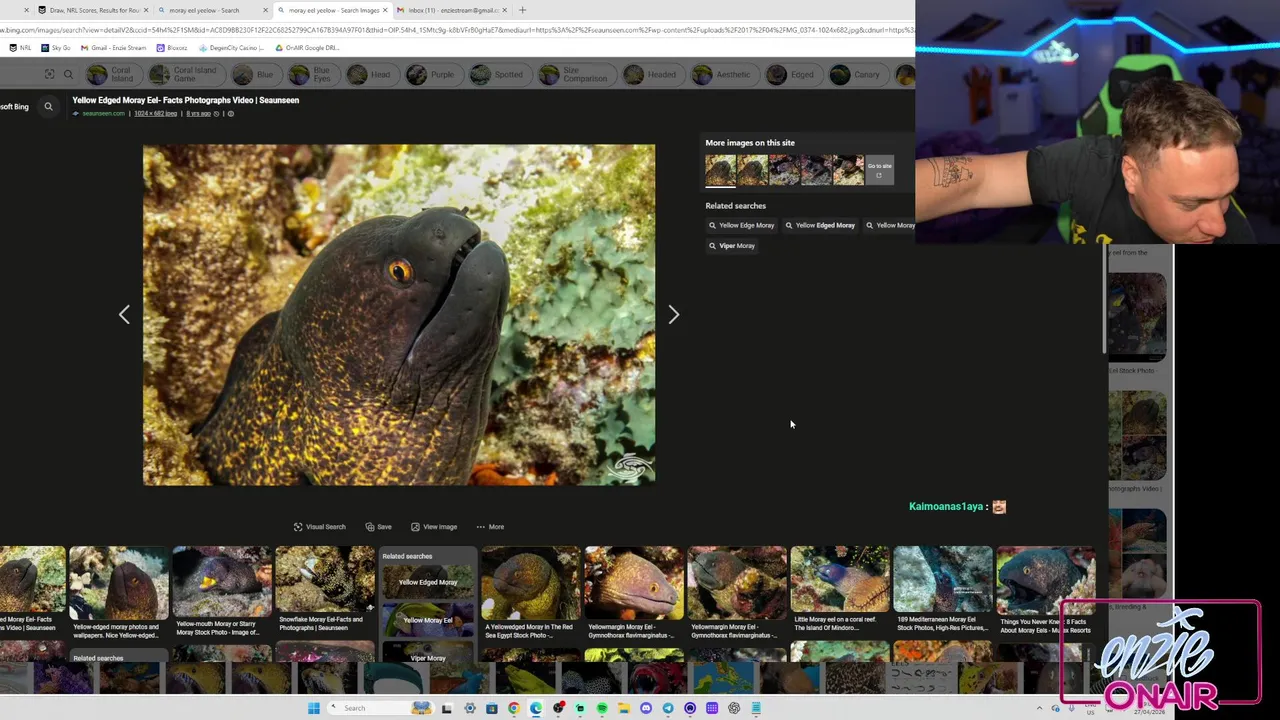Search related Yellow Edged Moray

[x=819, y=225]
